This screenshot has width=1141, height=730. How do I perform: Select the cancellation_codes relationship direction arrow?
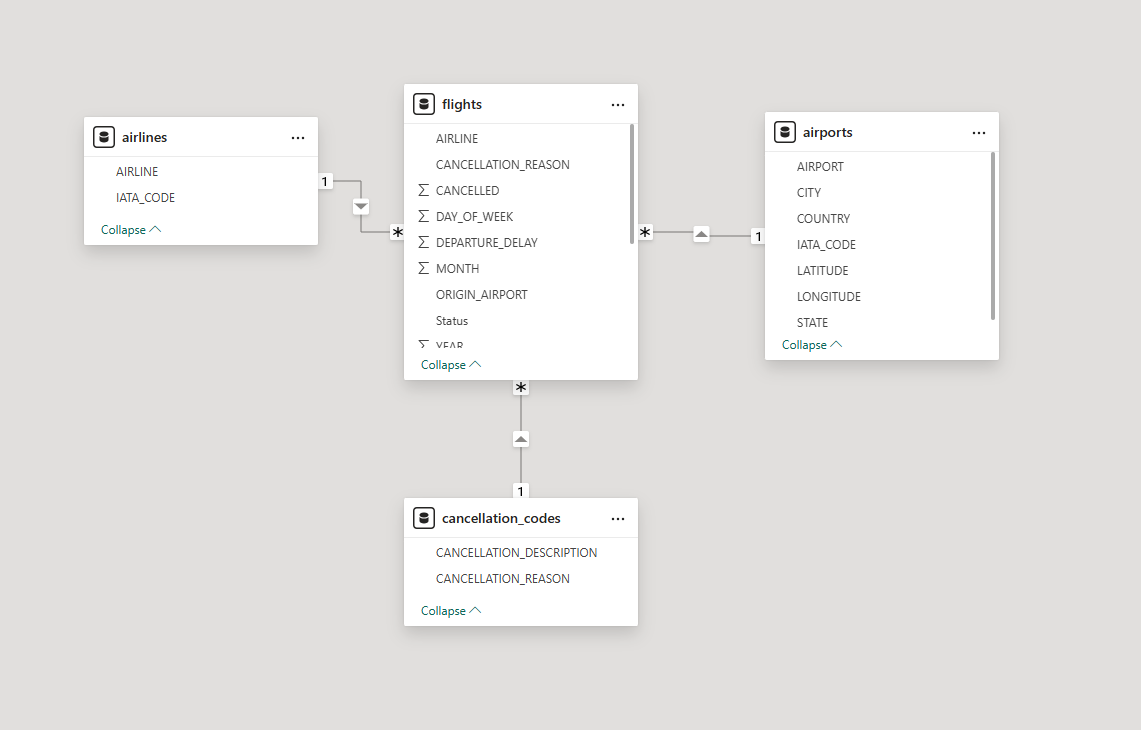point(521,439)
